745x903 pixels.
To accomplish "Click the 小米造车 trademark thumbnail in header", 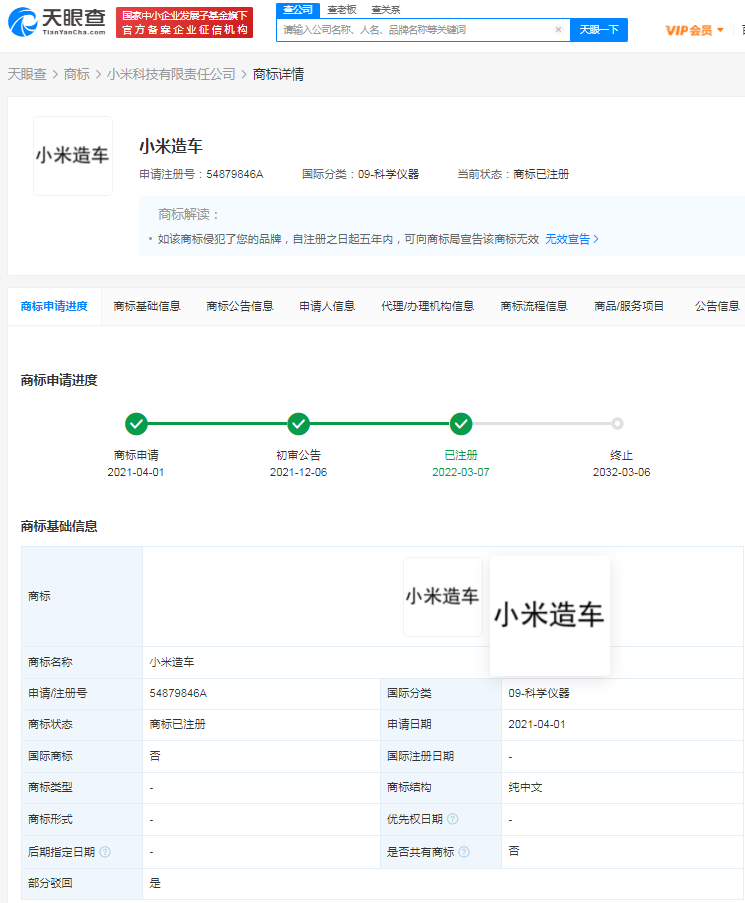I will (73, 156).
